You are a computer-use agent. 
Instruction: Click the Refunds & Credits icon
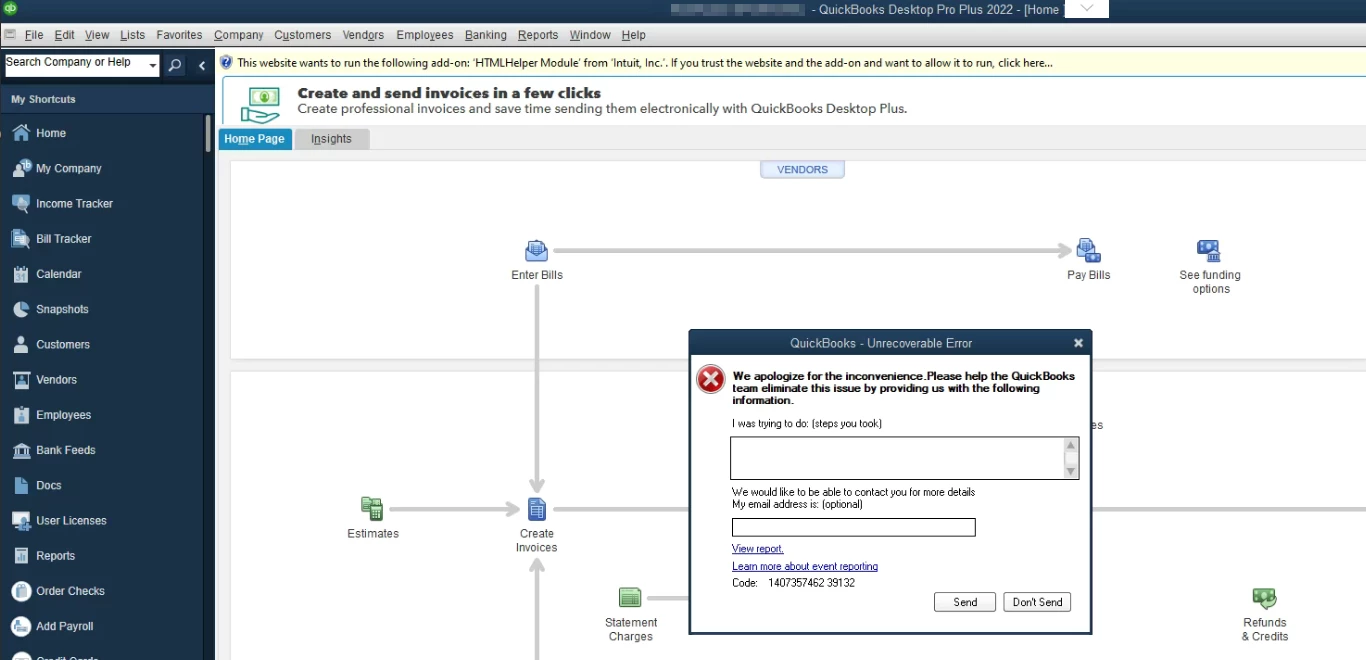(x=1265, y=598)
